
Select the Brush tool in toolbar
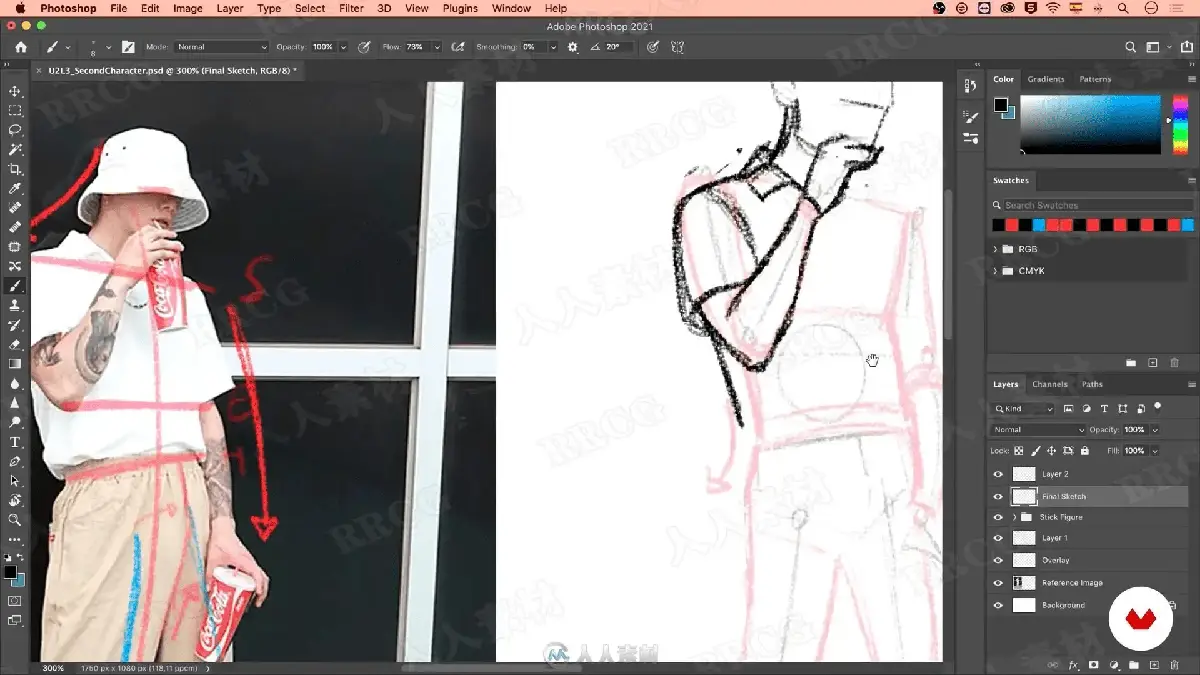tap(15, 286)
